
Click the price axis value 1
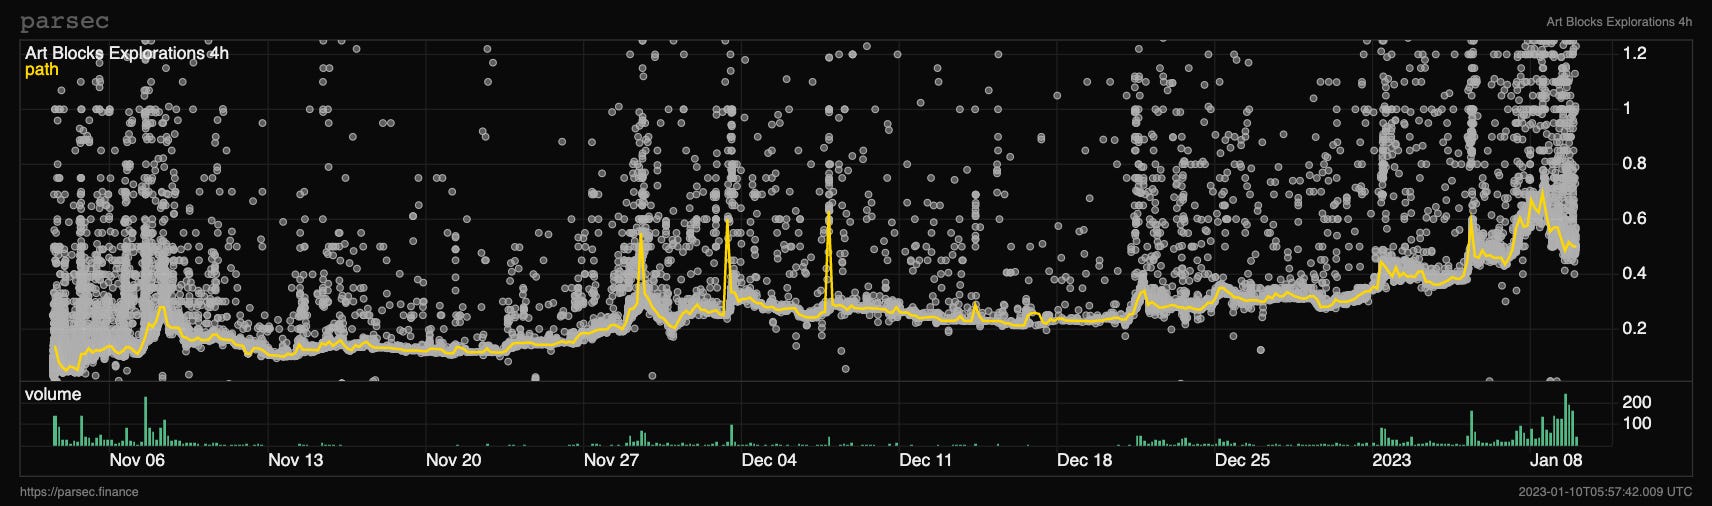1627,108
